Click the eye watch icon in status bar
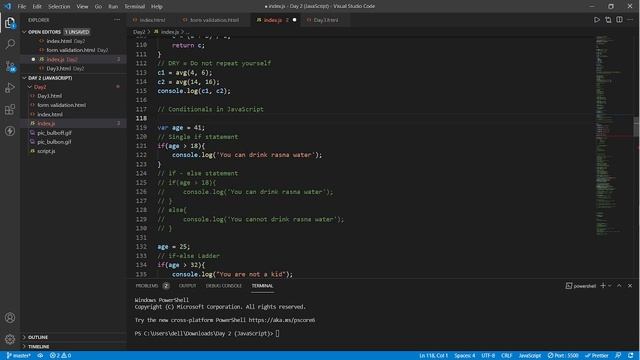 (40, 356)
